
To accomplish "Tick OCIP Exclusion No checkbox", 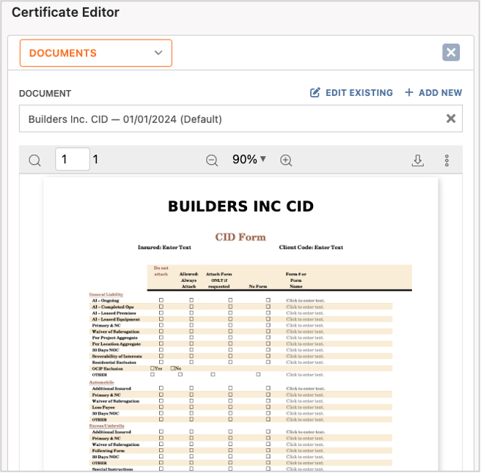I will click(172, 368).
